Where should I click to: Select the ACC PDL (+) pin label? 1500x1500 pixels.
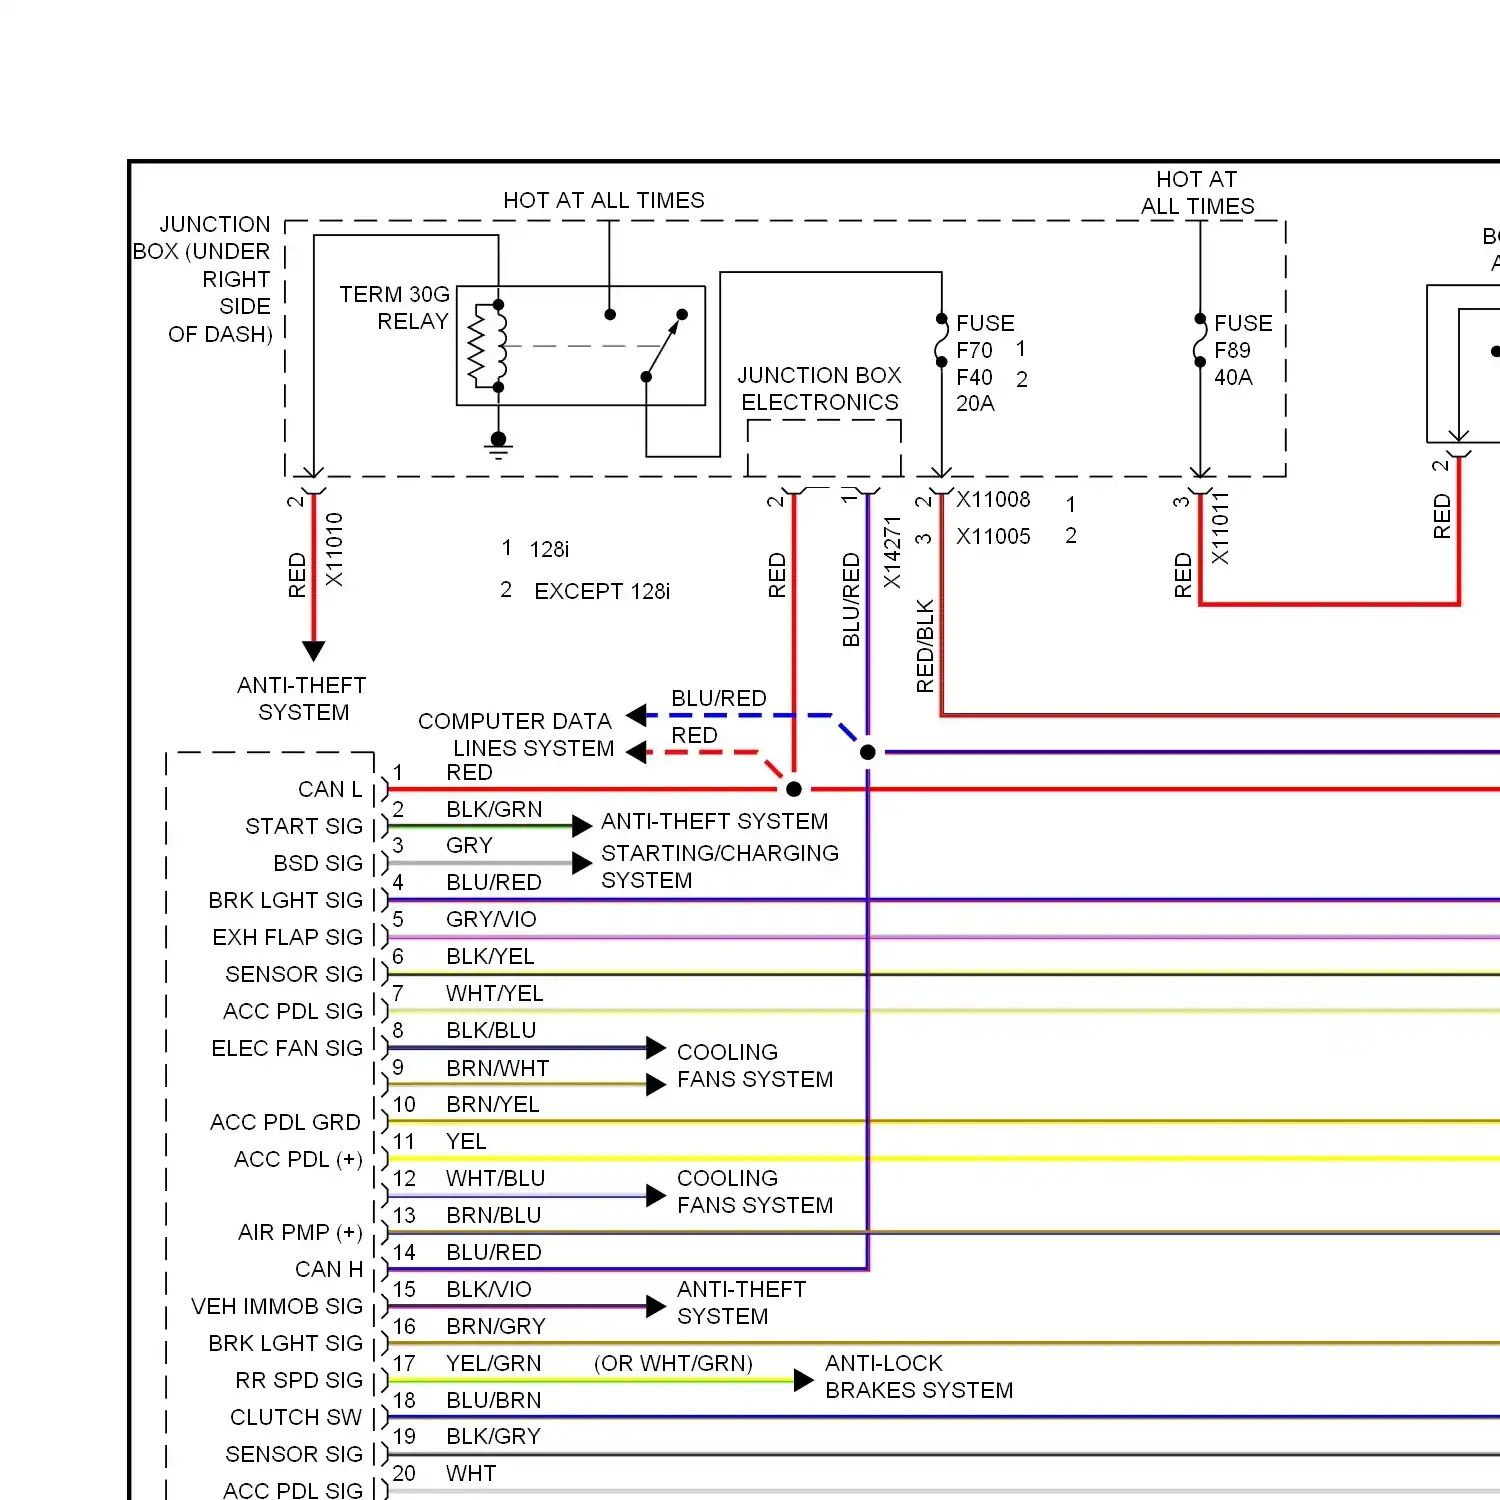(298, 1160)
